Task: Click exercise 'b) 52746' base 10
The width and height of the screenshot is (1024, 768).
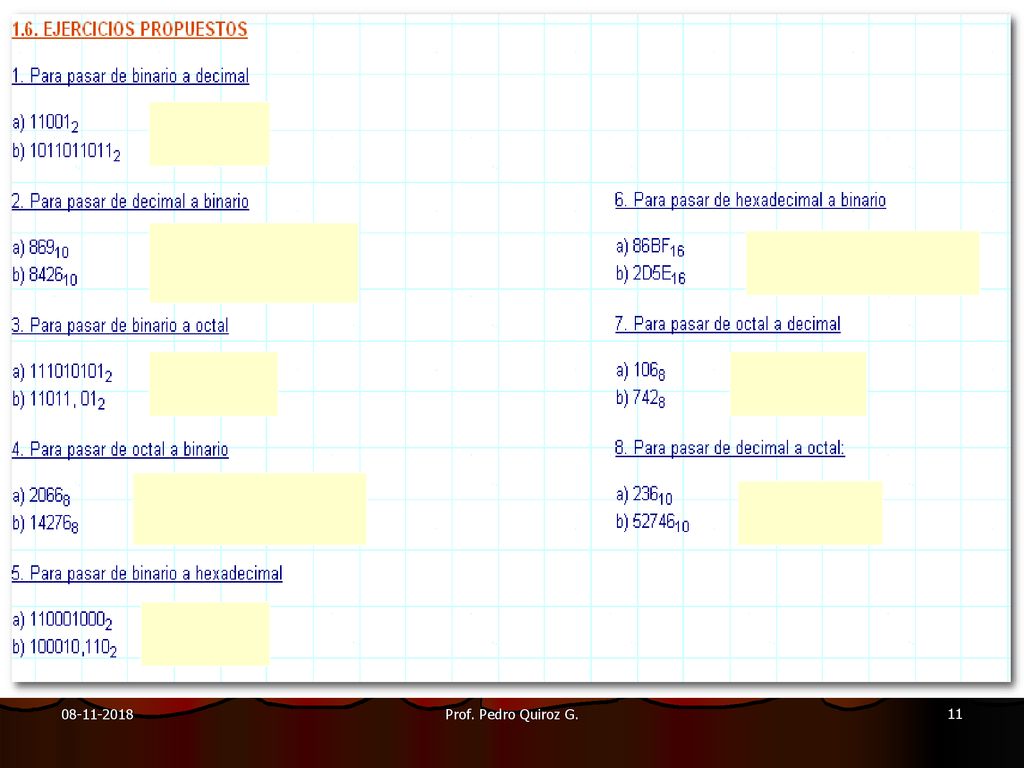Action: click(x=652, y=522)
